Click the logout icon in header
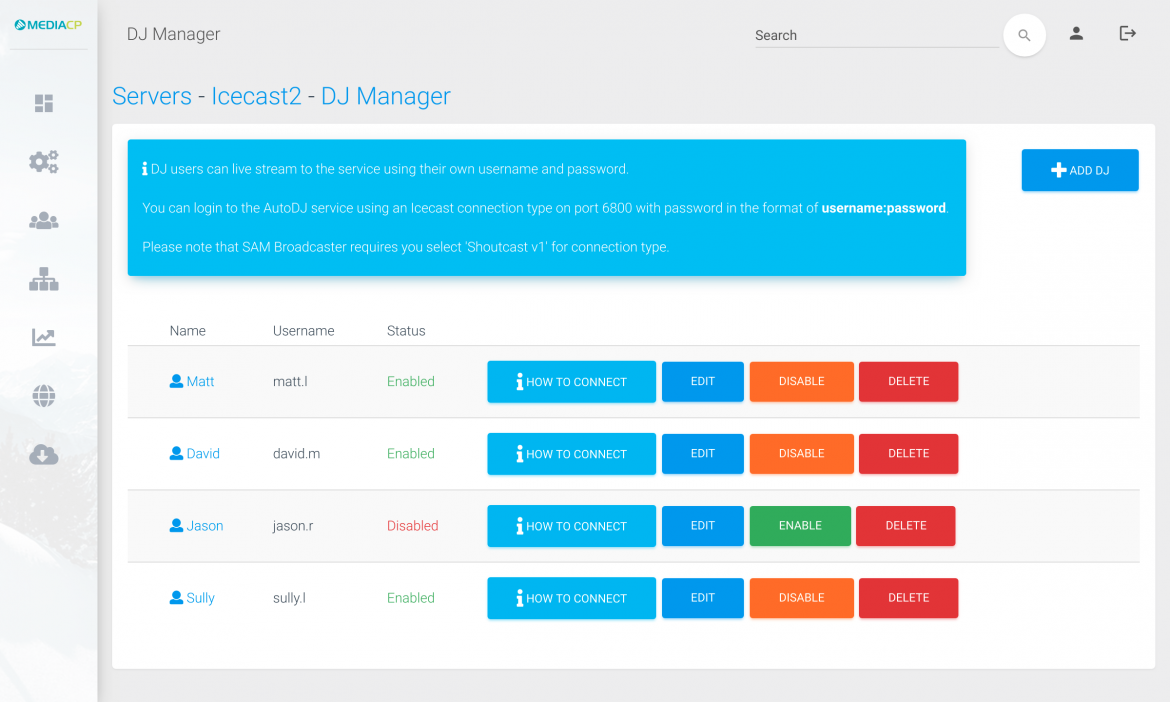Screen dimensions: 1170x702 click(x=1128, y=34)
